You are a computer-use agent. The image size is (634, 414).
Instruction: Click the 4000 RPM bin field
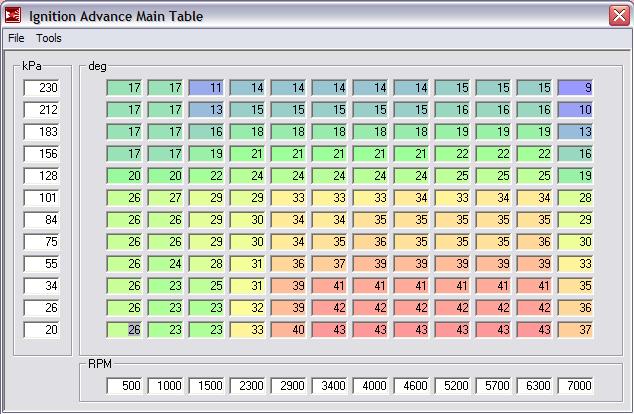pyautogui.click(x=370, y=385)
